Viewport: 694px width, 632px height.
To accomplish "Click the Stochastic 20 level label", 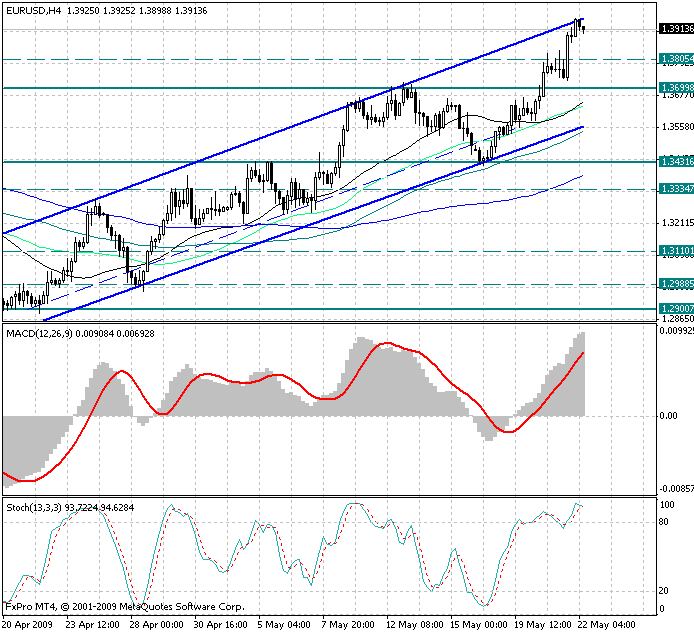I will click(x=663, y=591).
